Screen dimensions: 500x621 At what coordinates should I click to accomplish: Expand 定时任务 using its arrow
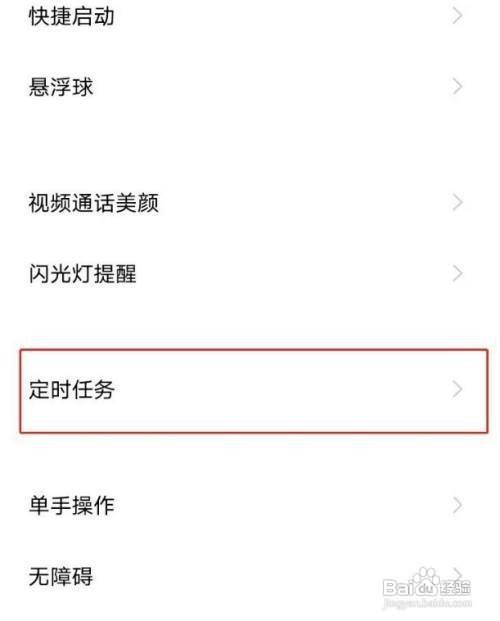click(x=457, y=389)
